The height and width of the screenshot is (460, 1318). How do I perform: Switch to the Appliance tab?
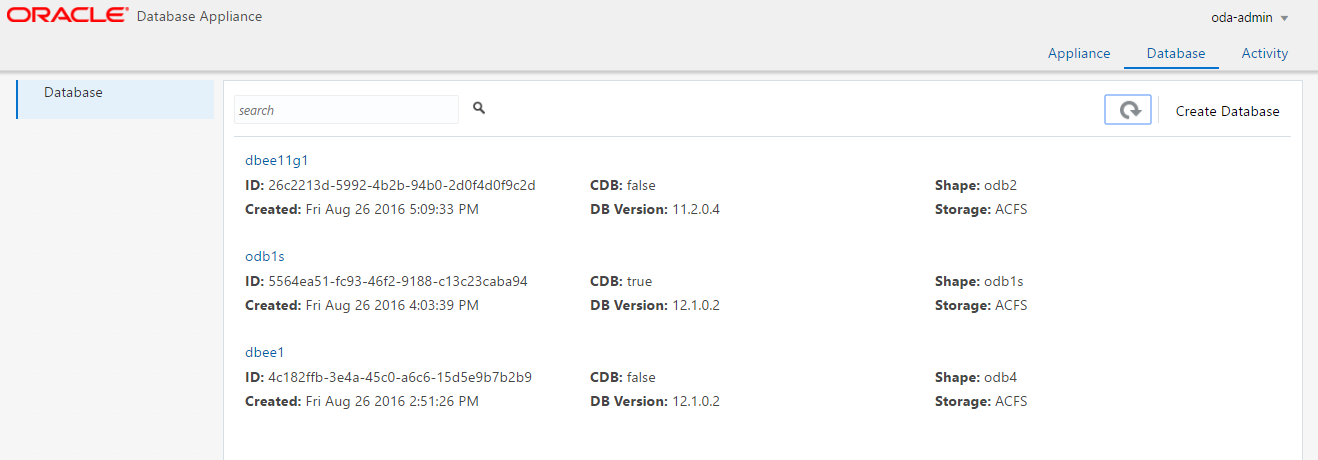click(1079, 54)
